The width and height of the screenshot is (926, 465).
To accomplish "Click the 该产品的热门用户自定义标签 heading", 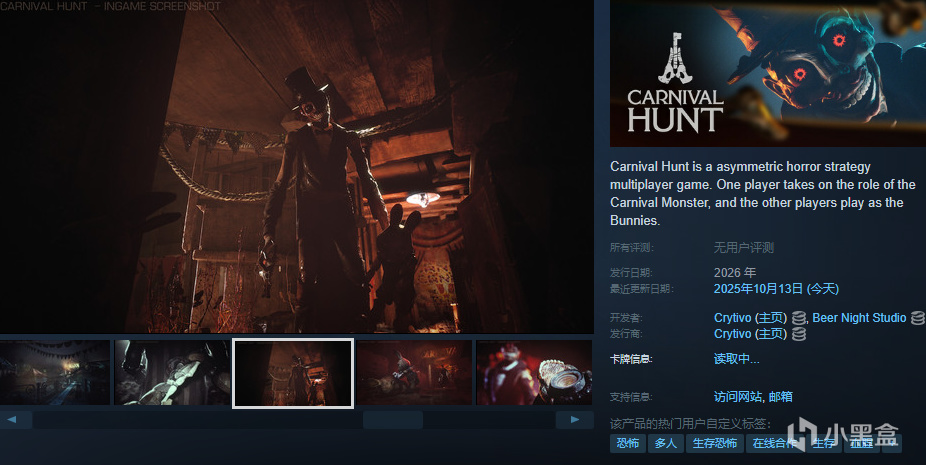I will tap(690, 424).
